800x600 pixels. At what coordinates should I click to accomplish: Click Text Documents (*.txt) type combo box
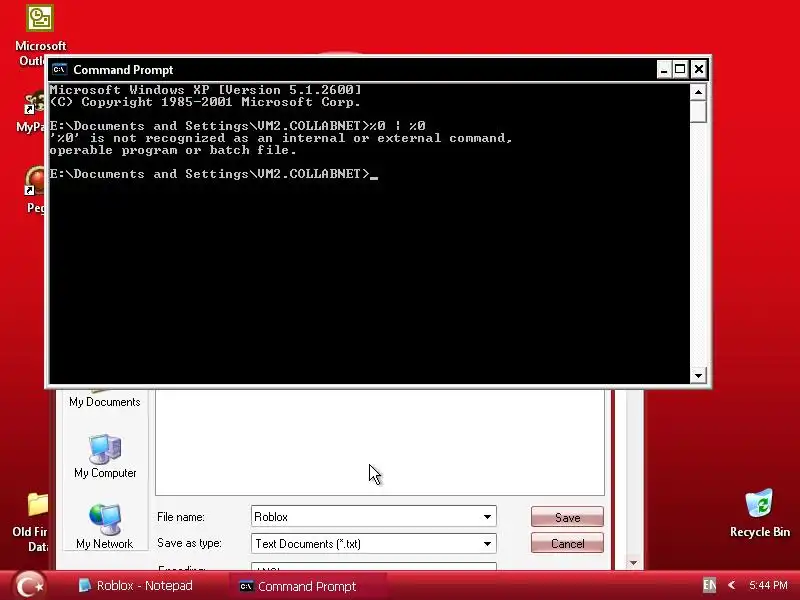[x=373, y=544]
